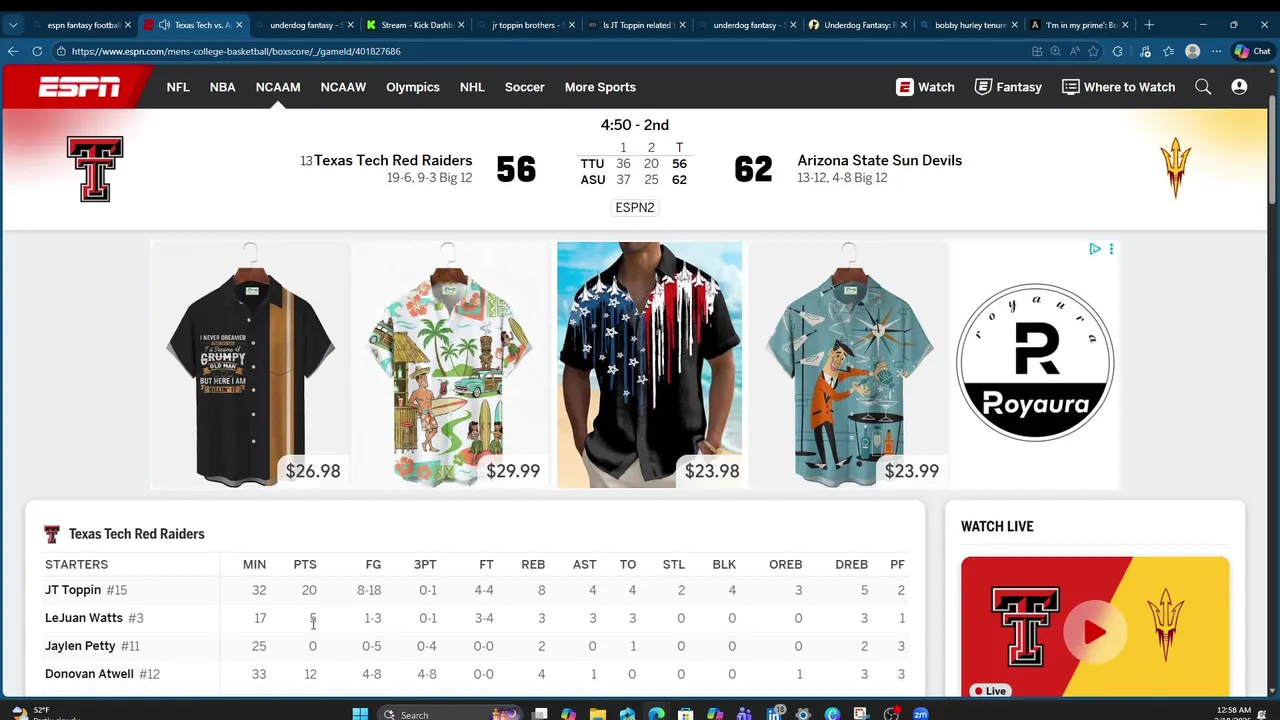
Task: Open the ESPN user profile icon
Action: [x=1239, y=87]
